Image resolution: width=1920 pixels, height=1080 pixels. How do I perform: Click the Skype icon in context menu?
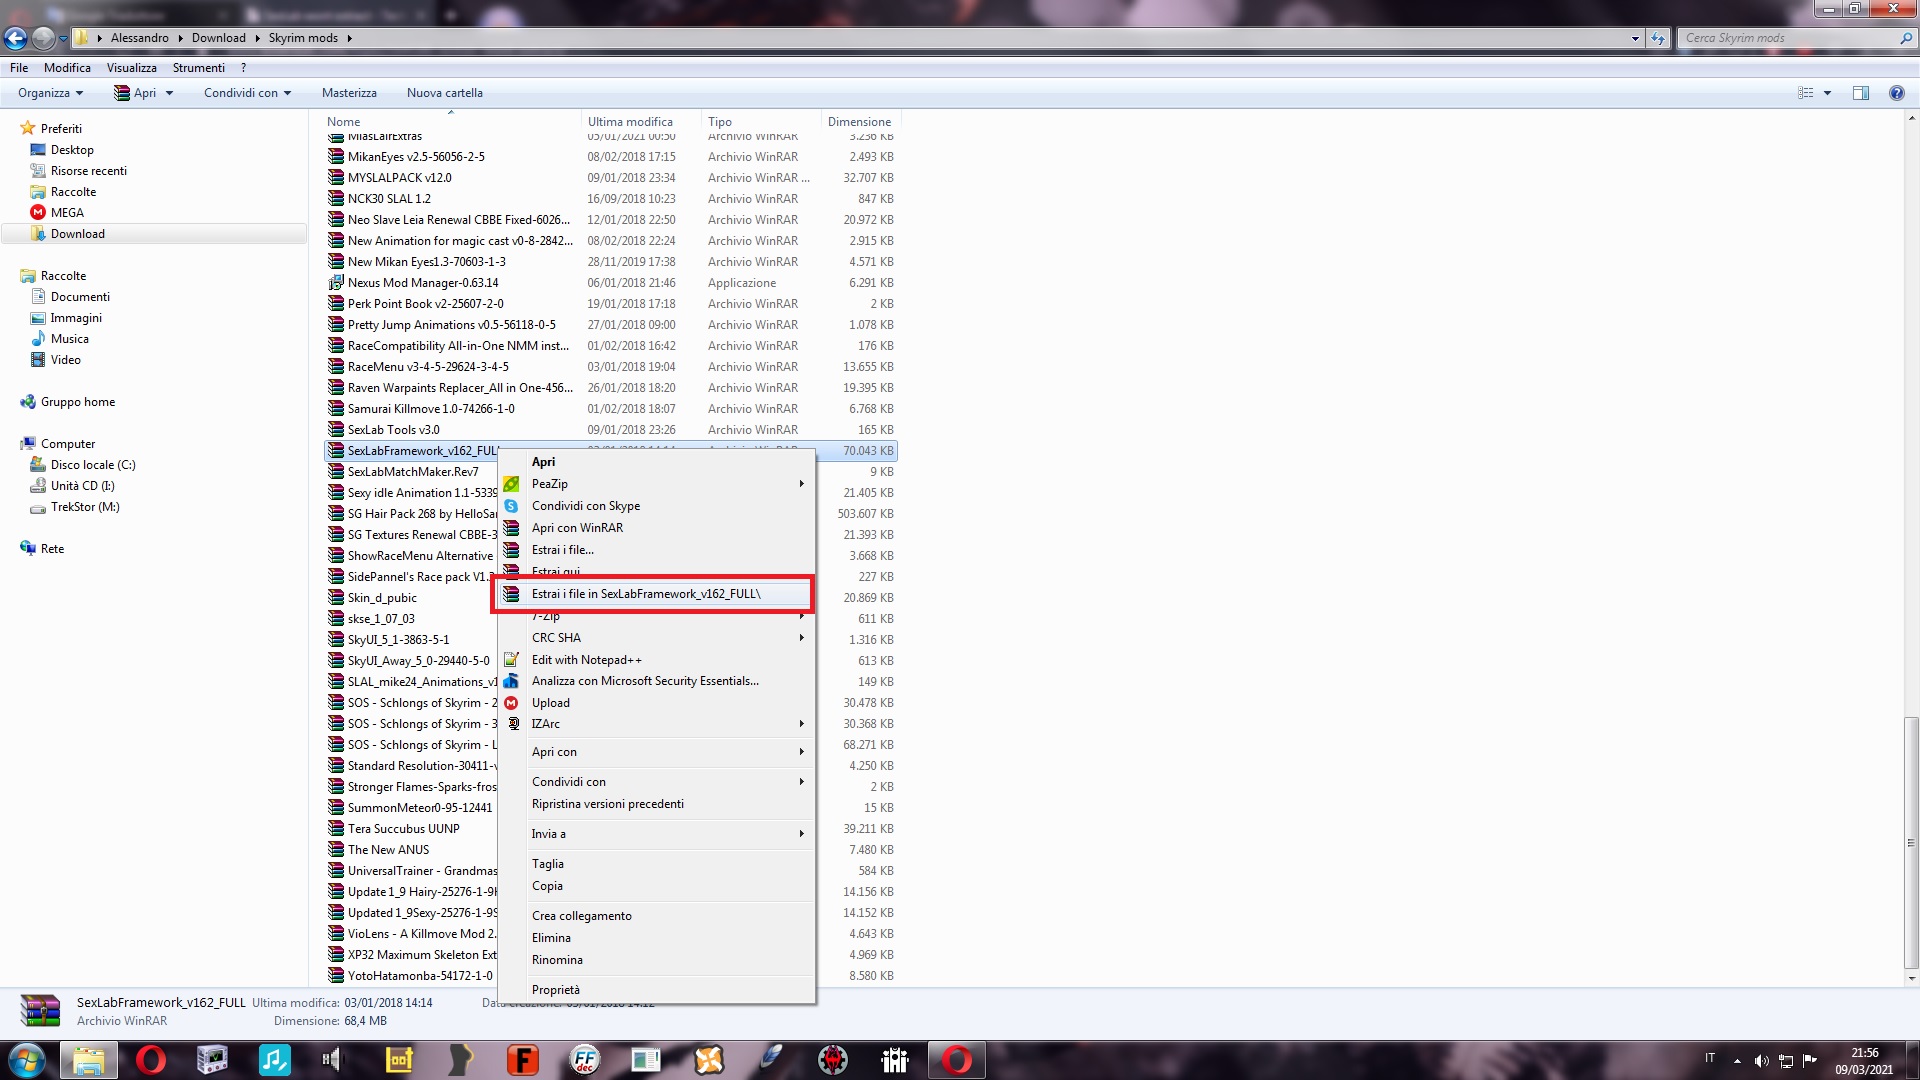pos(511,505)
